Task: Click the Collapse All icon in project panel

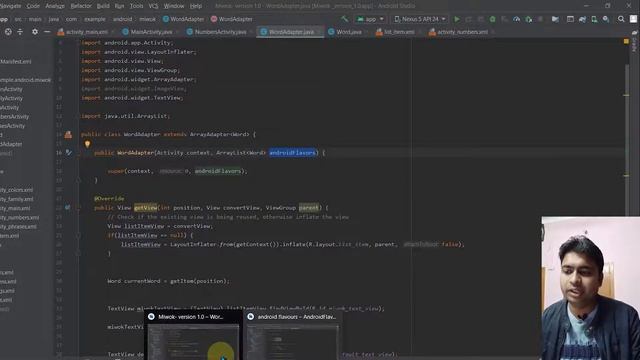Action: tap(20, 31)
